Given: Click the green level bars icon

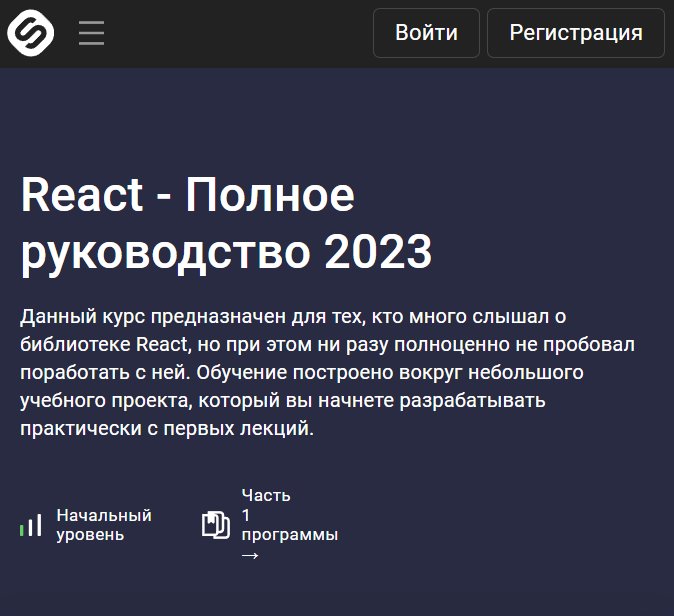Looking at the screenshot, I should point(31,525).
